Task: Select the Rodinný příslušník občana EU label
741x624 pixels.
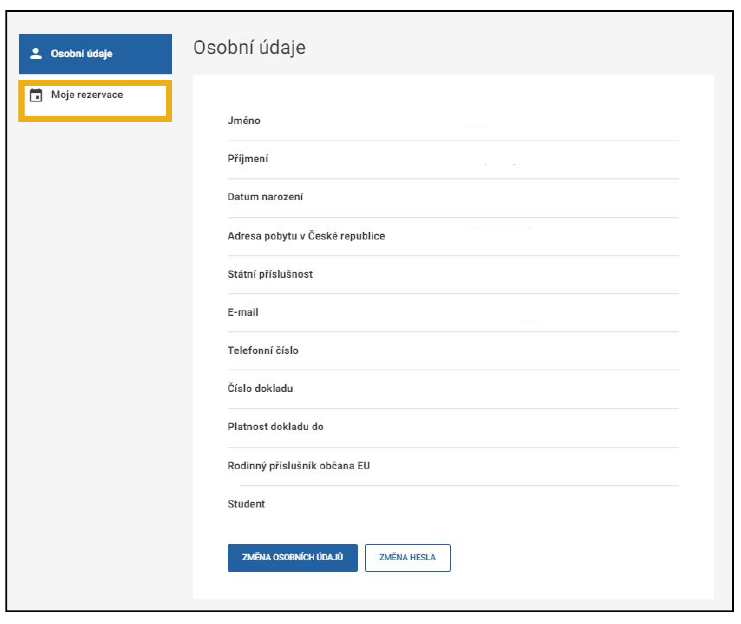Action: tap(299, 466)
